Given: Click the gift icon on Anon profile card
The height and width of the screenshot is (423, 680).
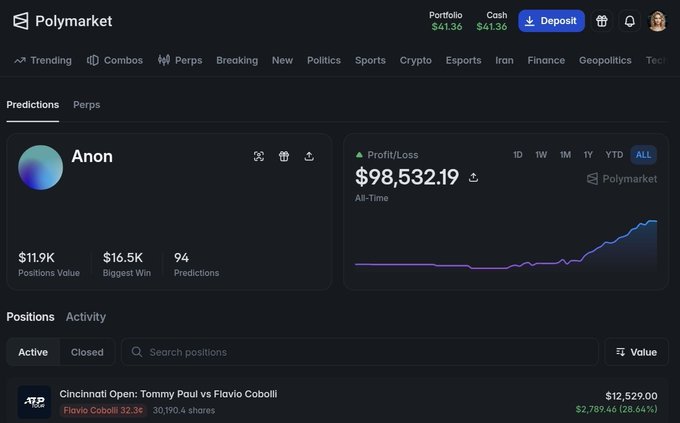Looking at the screenshot, I should tap(284, 156).
